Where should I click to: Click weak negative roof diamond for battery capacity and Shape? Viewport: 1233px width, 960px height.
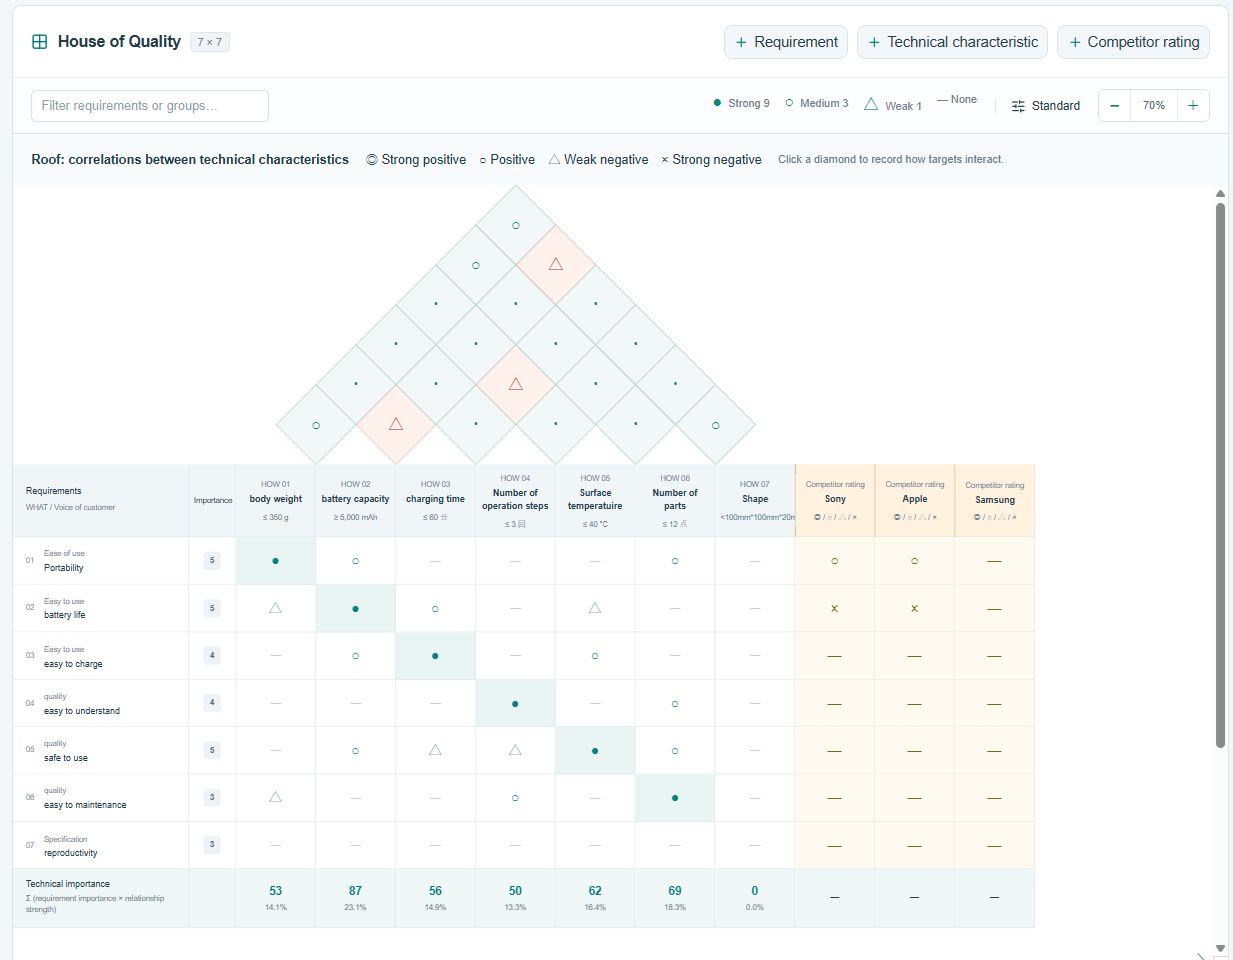[556, 264]
